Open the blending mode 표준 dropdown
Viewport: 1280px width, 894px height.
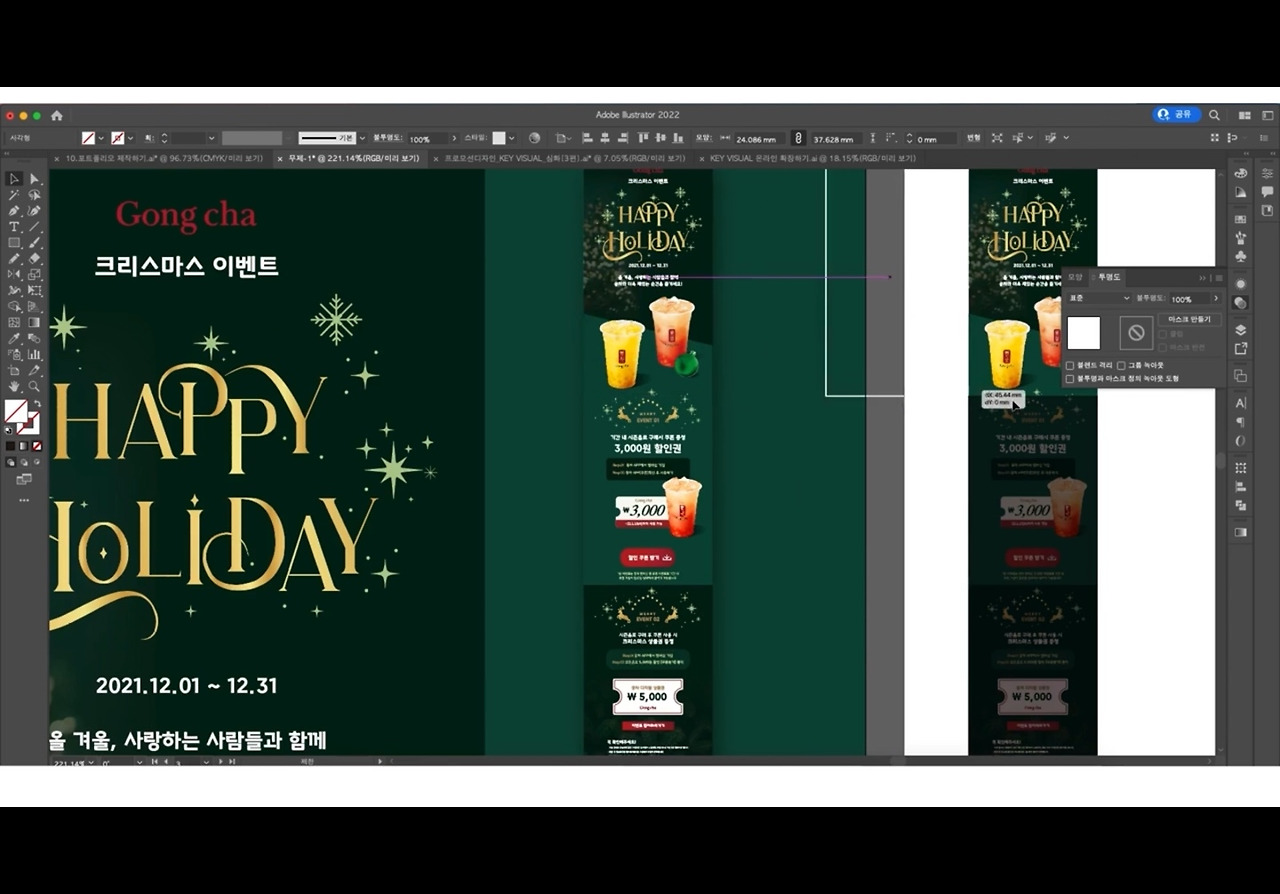tap(1099, 298)
